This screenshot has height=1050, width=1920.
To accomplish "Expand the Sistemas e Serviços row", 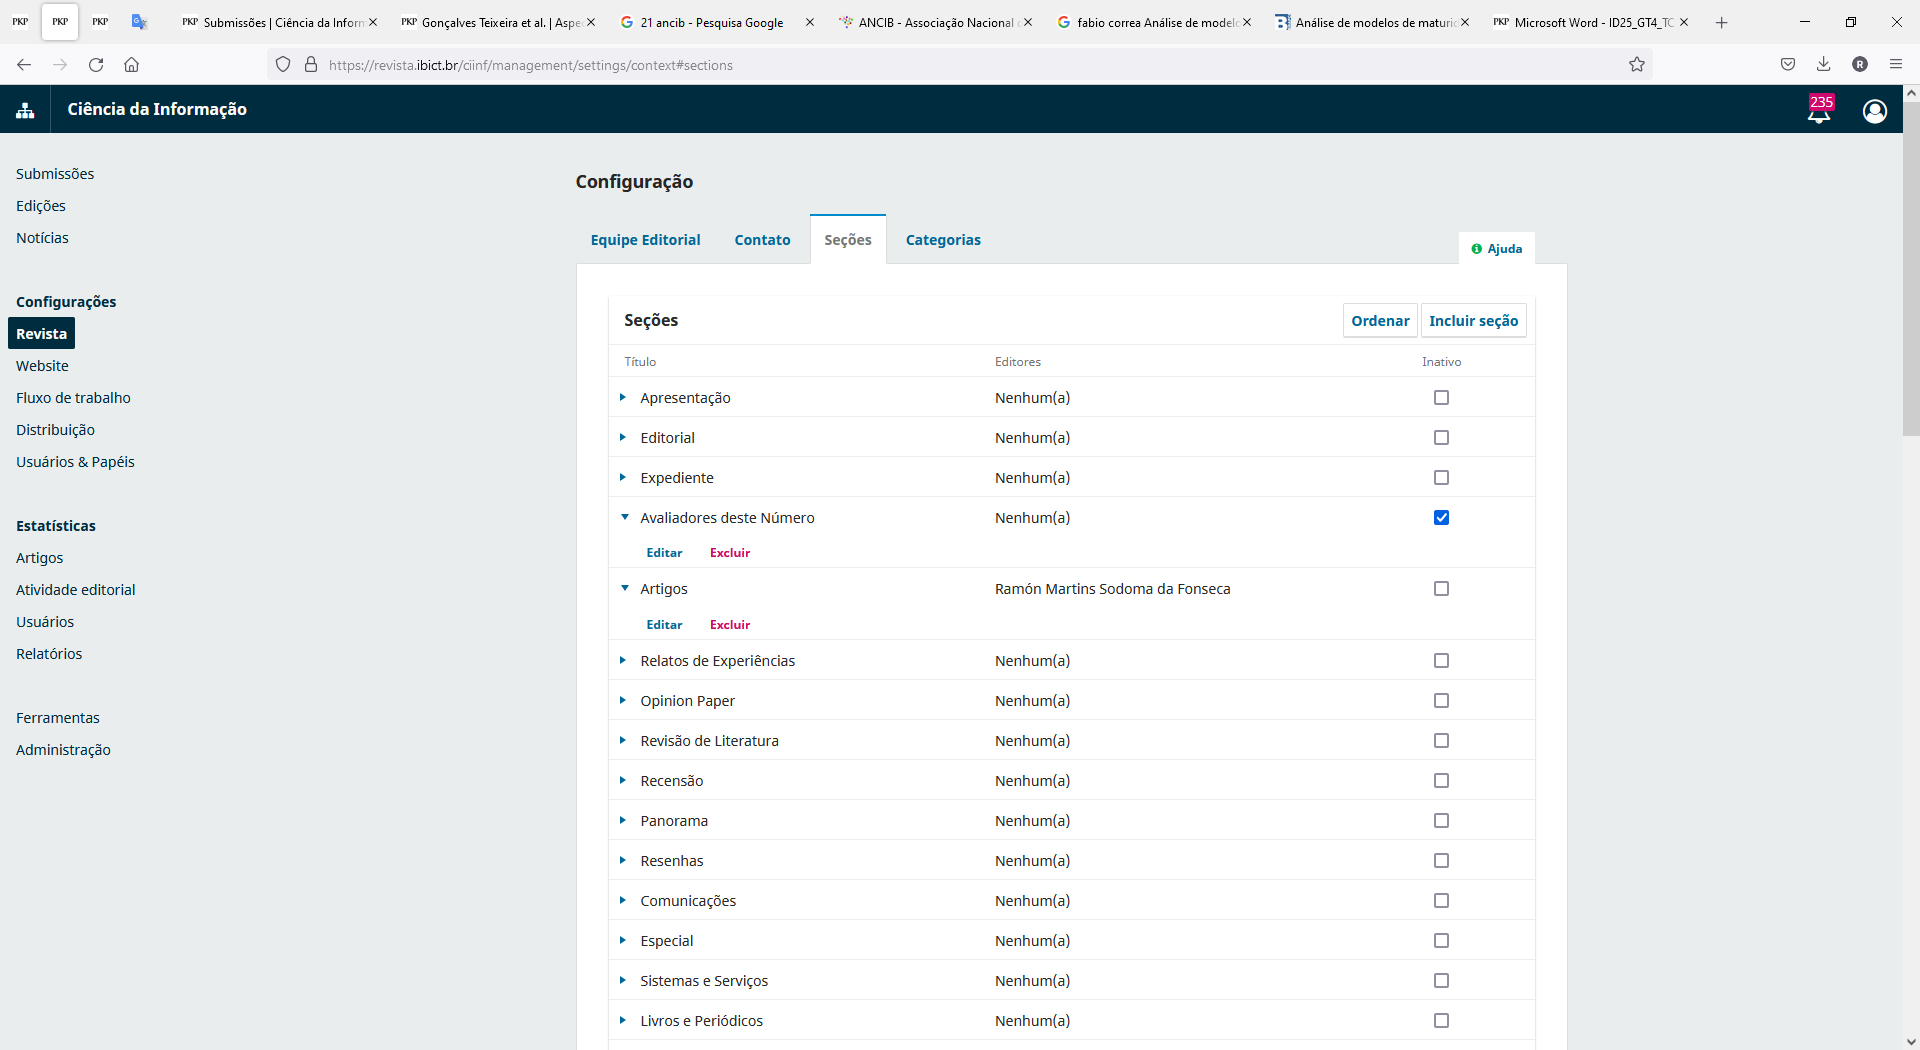I will [623, 981].
